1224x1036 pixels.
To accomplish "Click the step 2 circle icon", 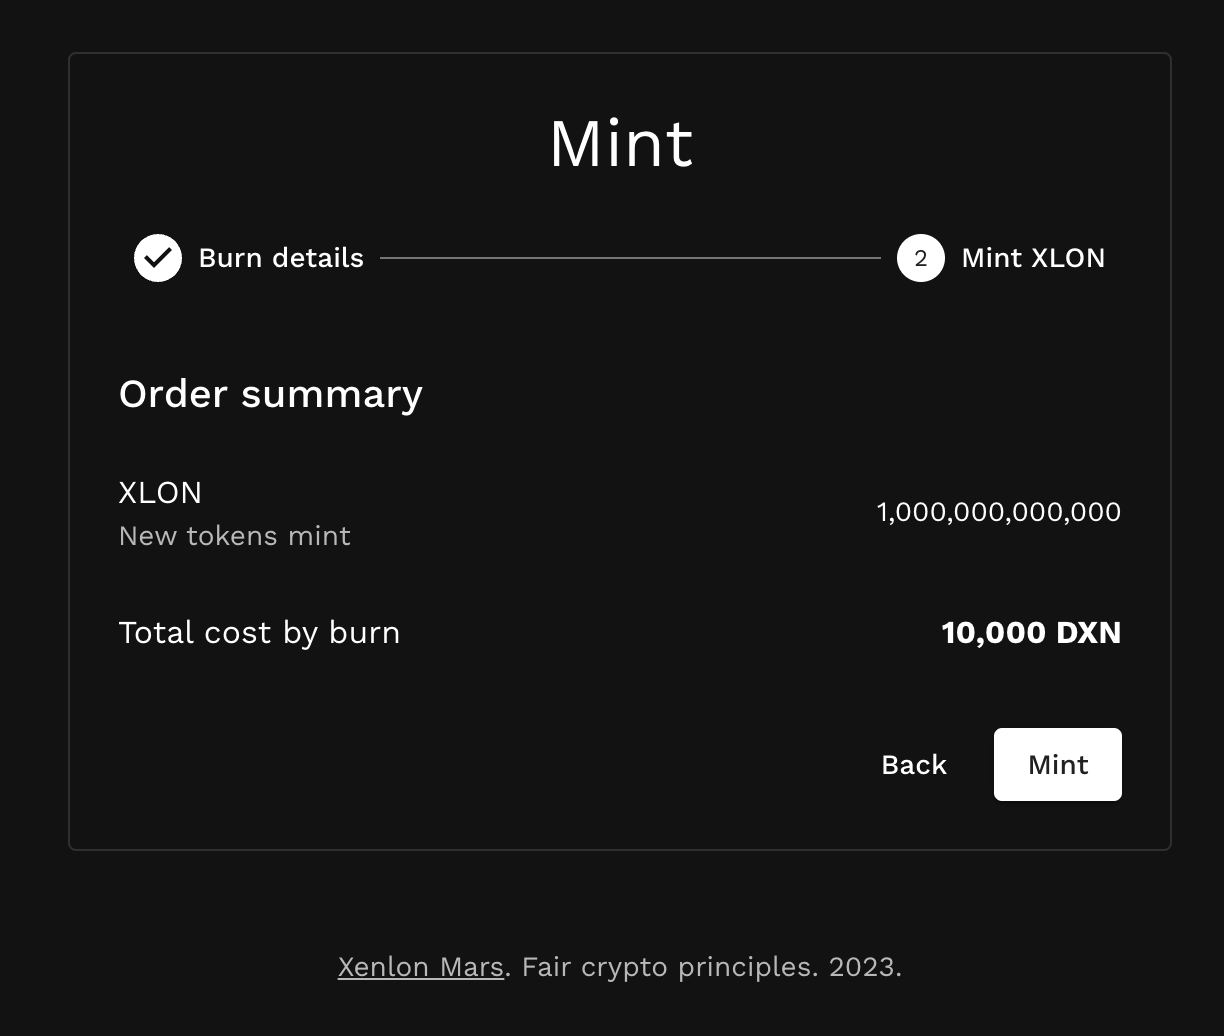I will tap(920, 258).
